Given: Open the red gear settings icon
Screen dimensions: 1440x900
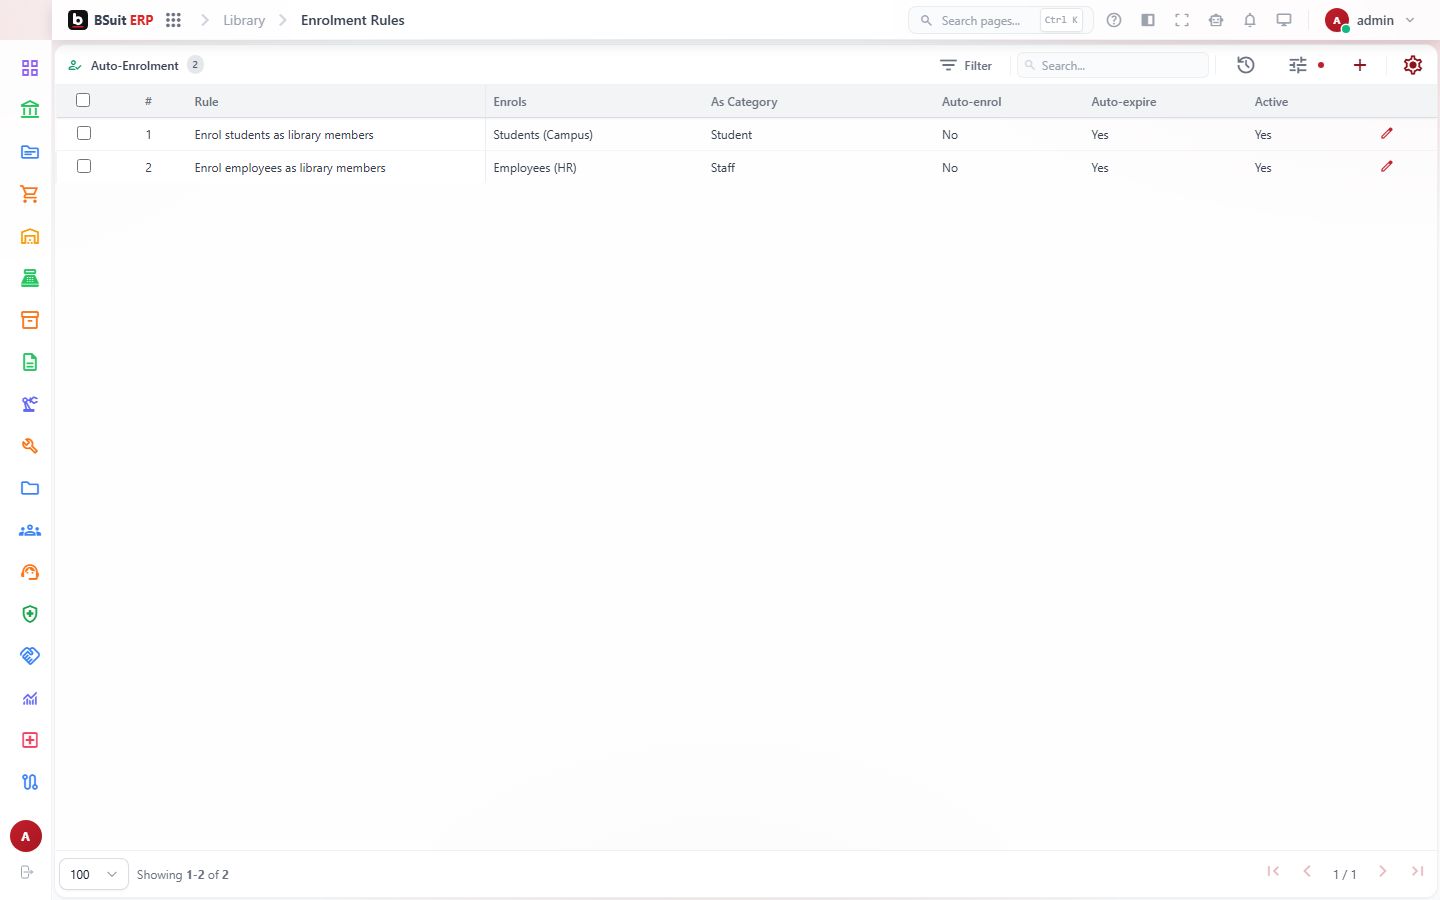Looking at the screenshot, I should 1413,65.
